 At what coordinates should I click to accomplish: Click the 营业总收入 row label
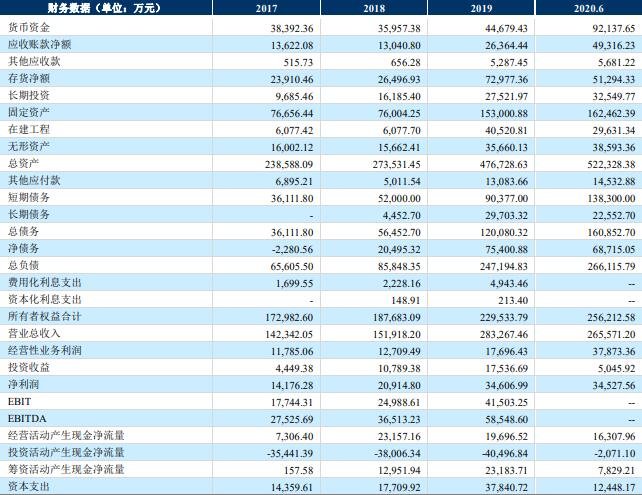(x=34, y=333)
